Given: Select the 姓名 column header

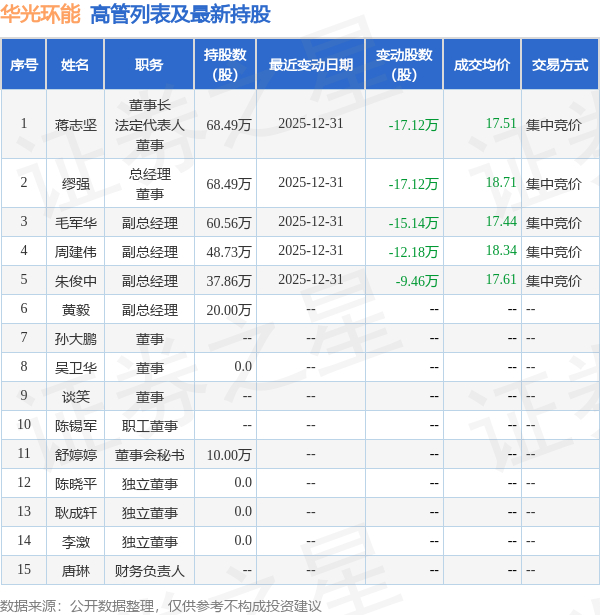Looking at the screenshot, I should pyautogui.click(x=75, y=64).
